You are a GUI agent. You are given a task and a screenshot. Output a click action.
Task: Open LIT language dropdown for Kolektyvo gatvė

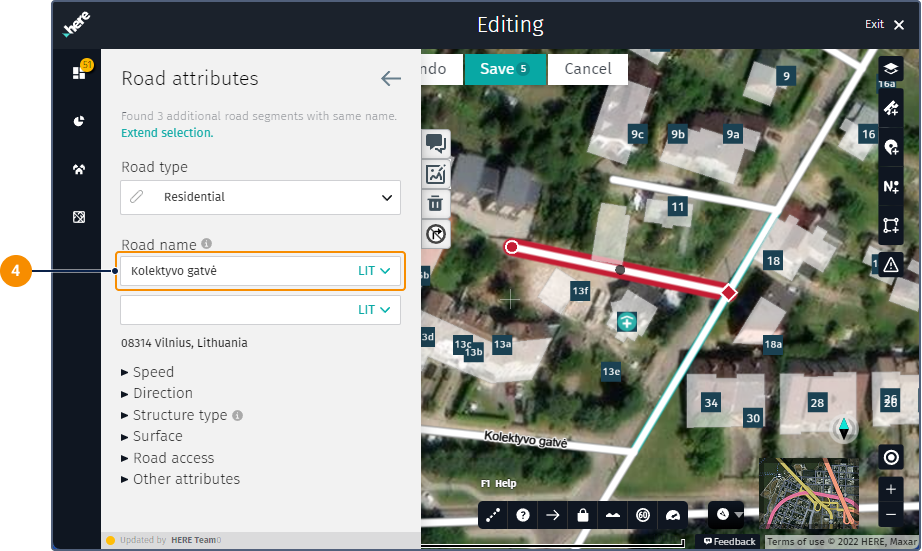[x=374, y=271]
